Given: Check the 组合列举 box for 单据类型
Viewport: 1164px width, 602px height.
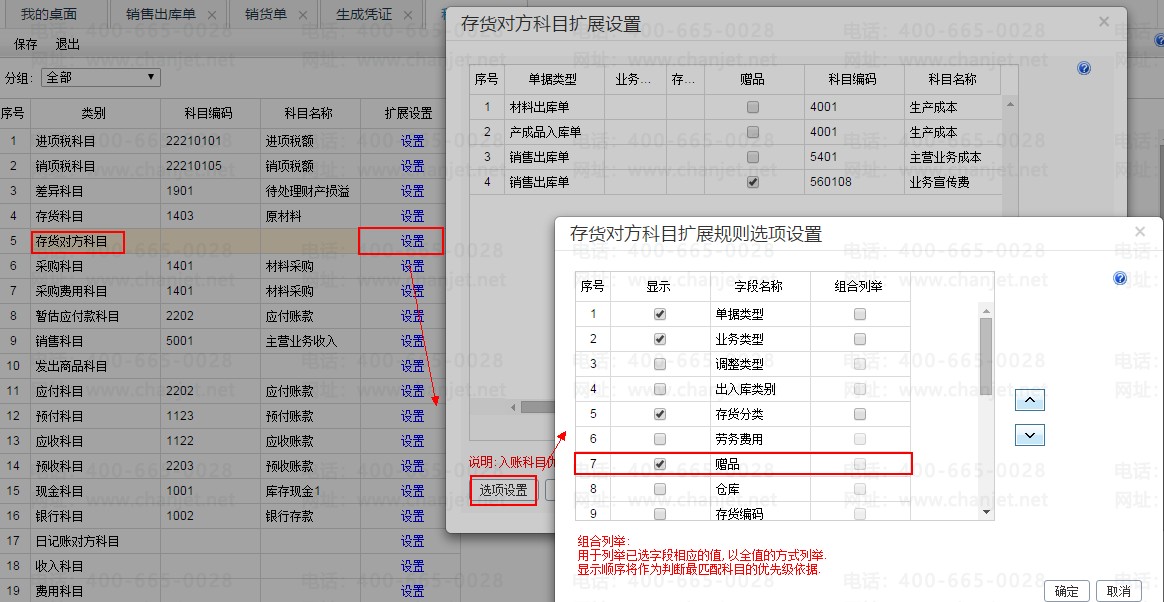Looking at the screenshot, I should point(860,314).
